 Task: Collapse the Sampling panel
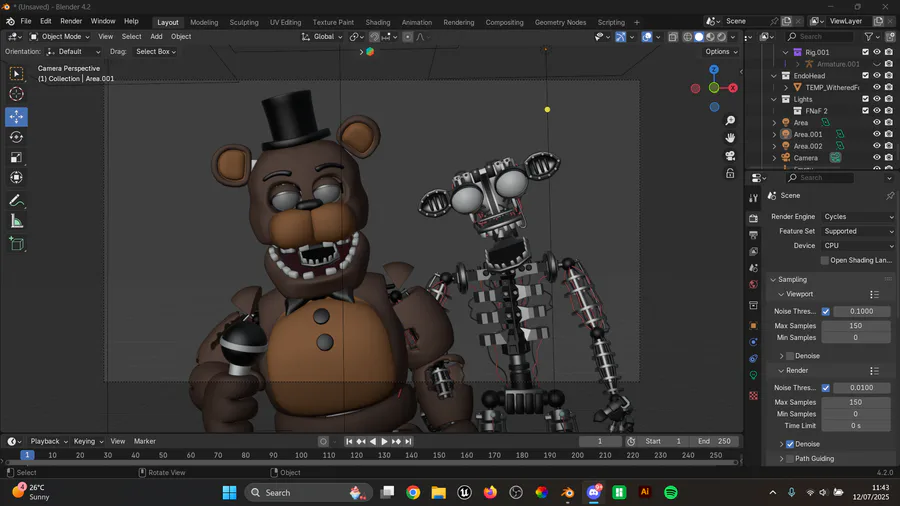pyautogui.click(x=773, y=280)
